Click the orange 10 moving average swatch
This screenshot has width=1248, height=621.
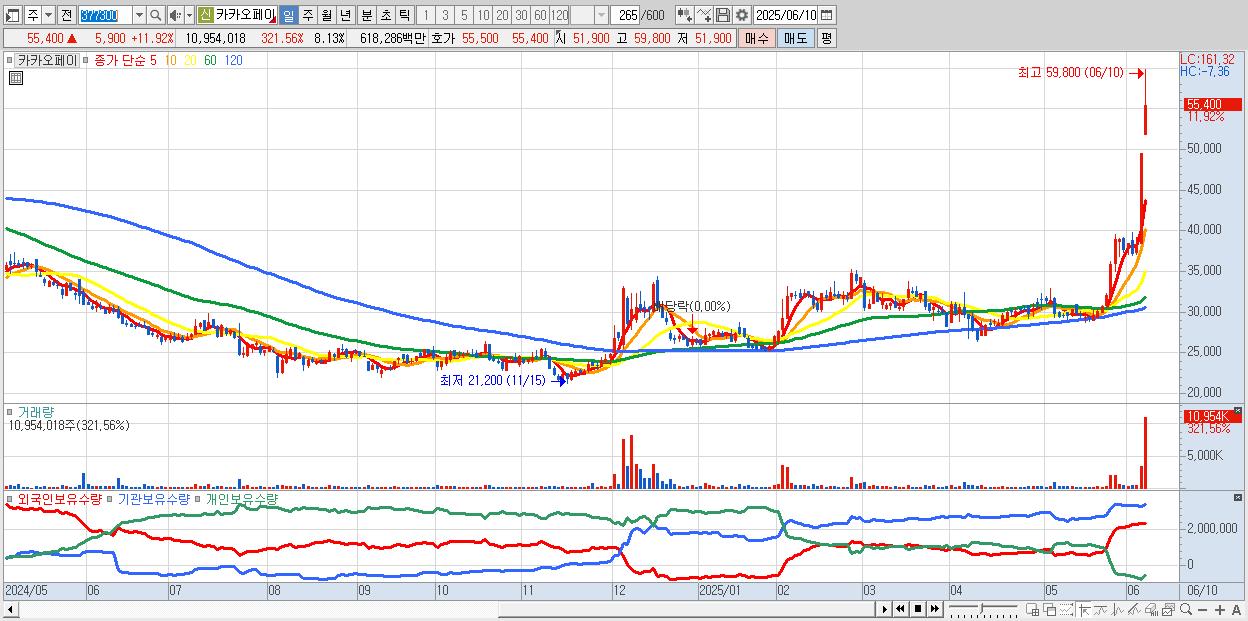[171, 60]
